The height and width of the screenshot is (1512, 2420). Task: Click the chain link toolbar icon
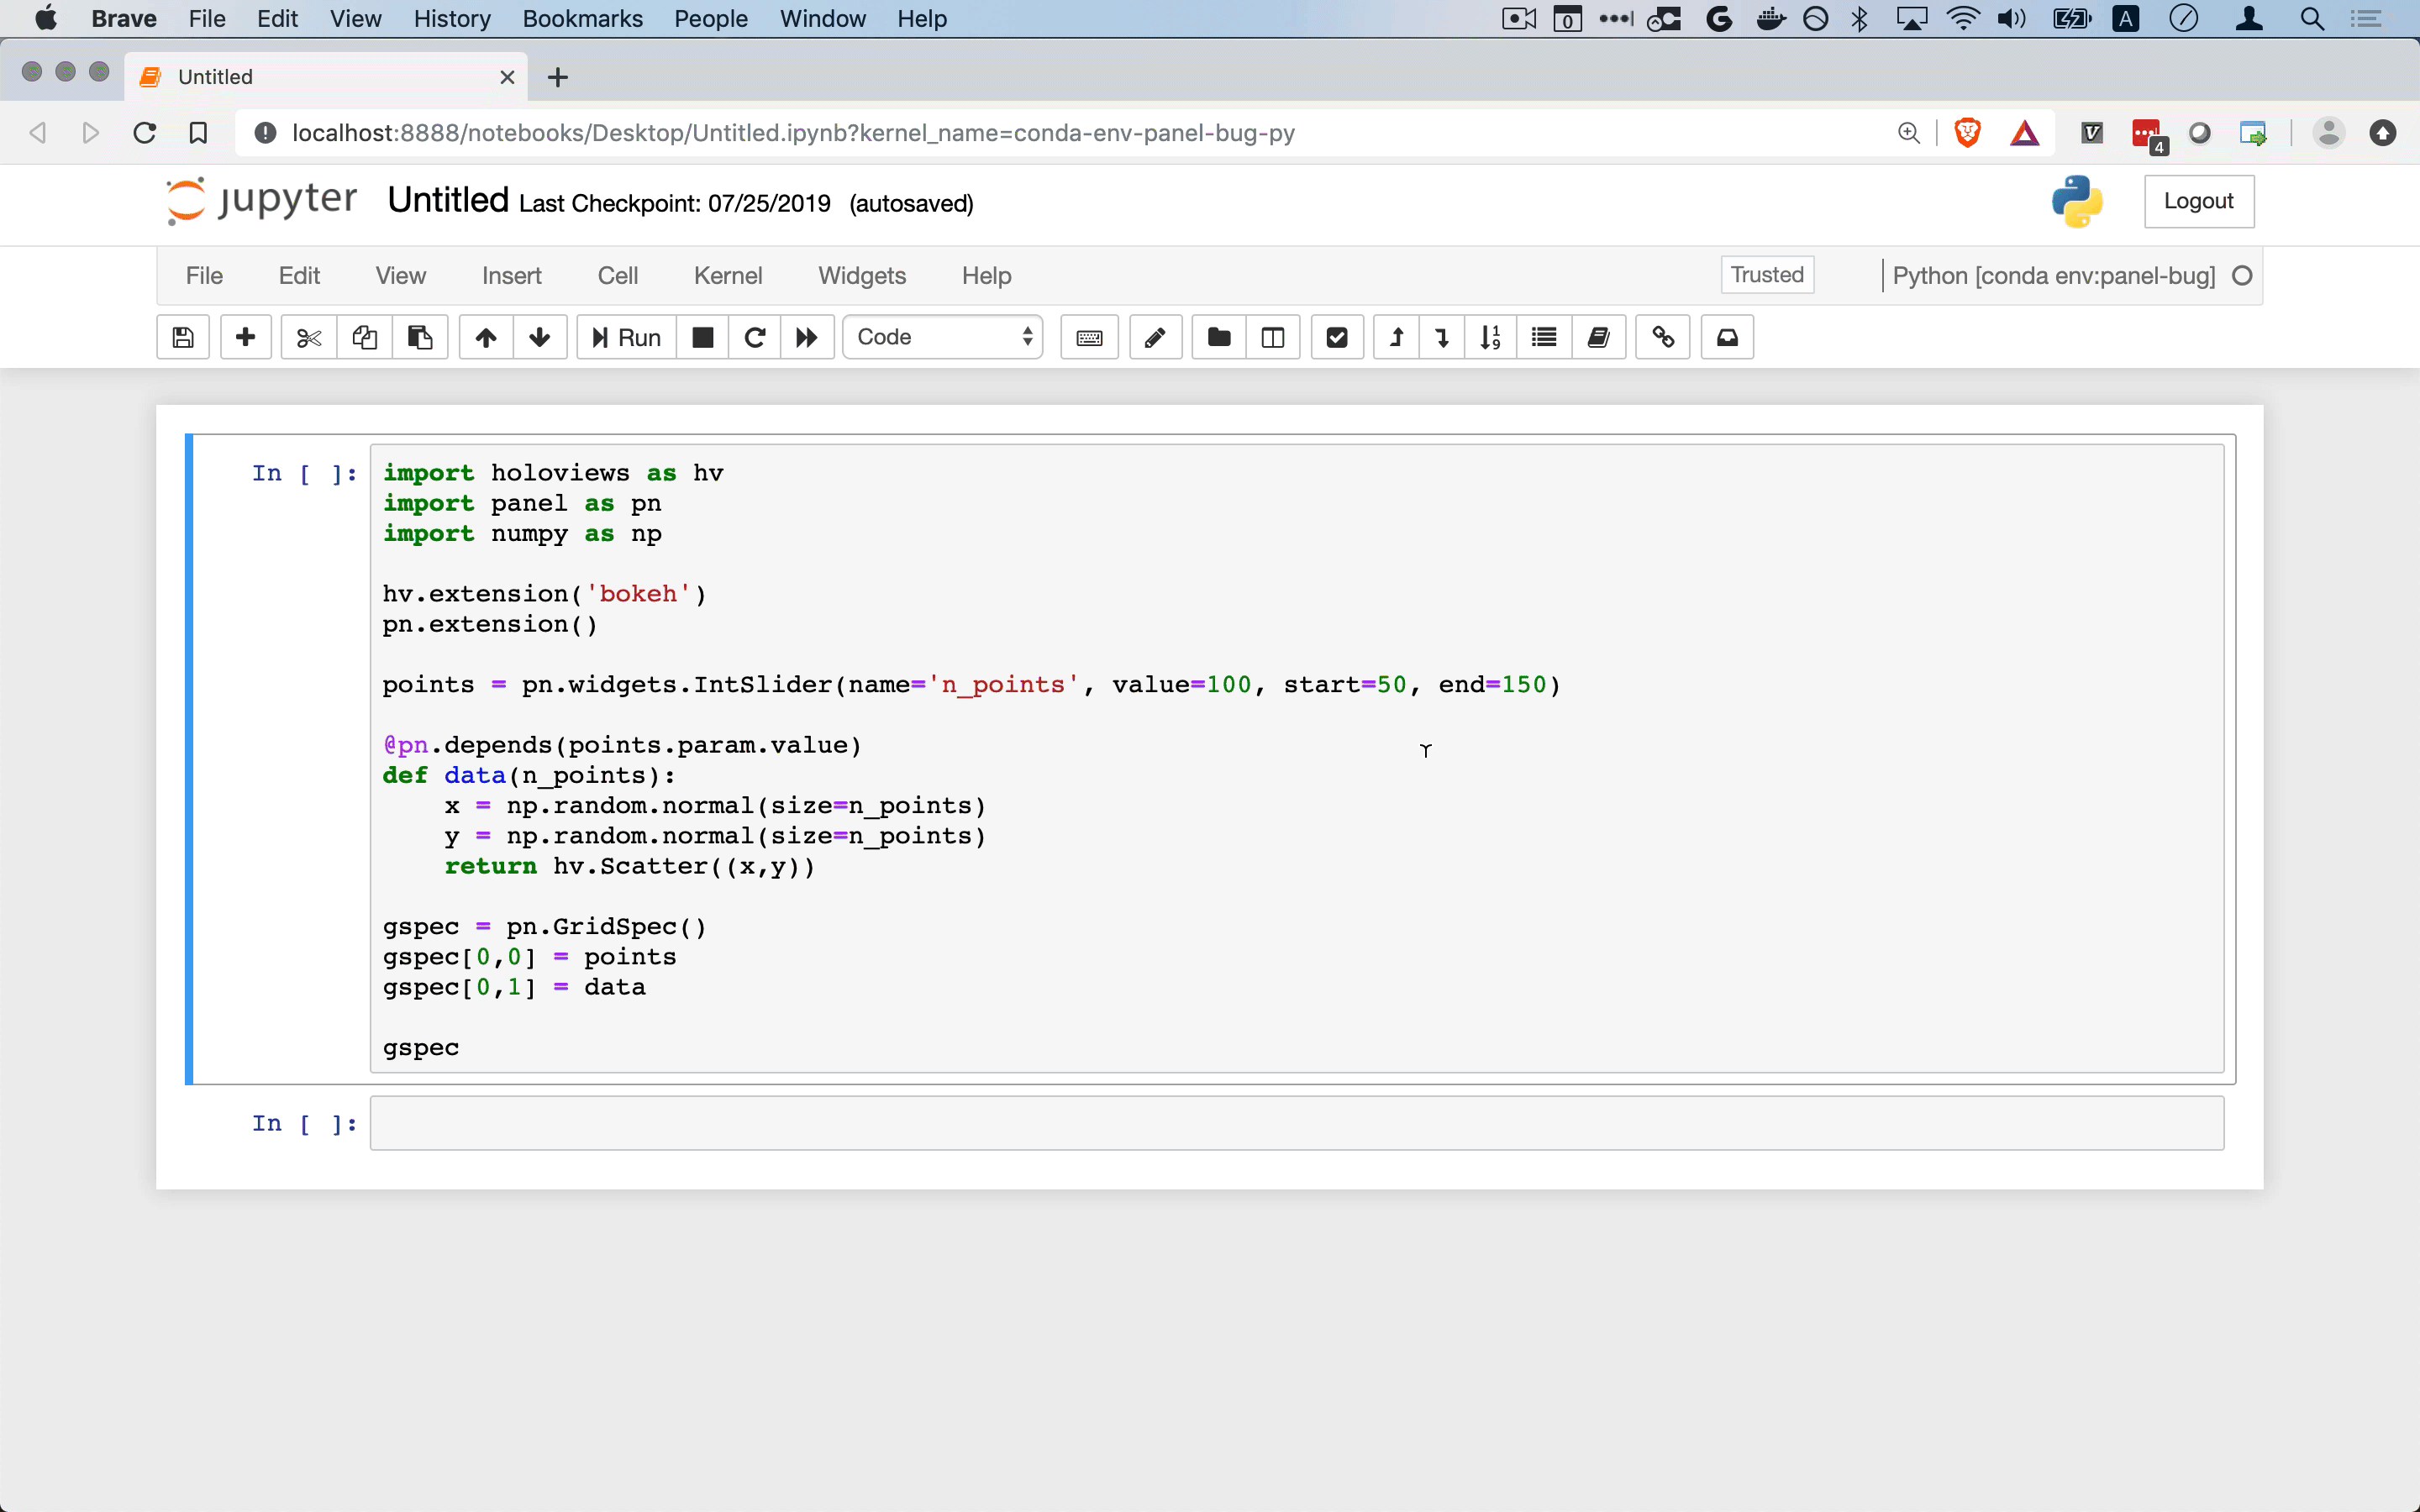point(1663,337)
